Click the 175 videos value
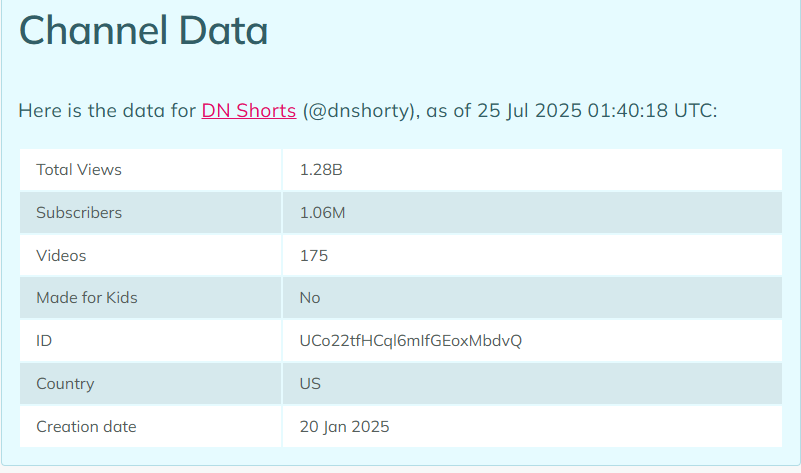The image size is (801, 473). pyautogui.click(x=314, y=255)
